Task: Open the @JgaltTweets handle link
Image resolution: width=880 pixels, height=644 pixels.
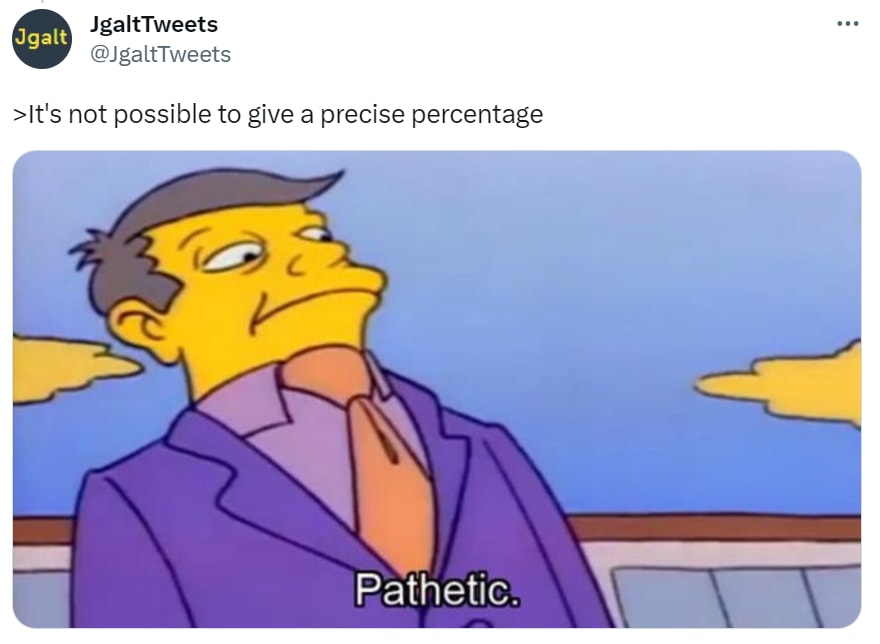Action: [x=161, y=54]
